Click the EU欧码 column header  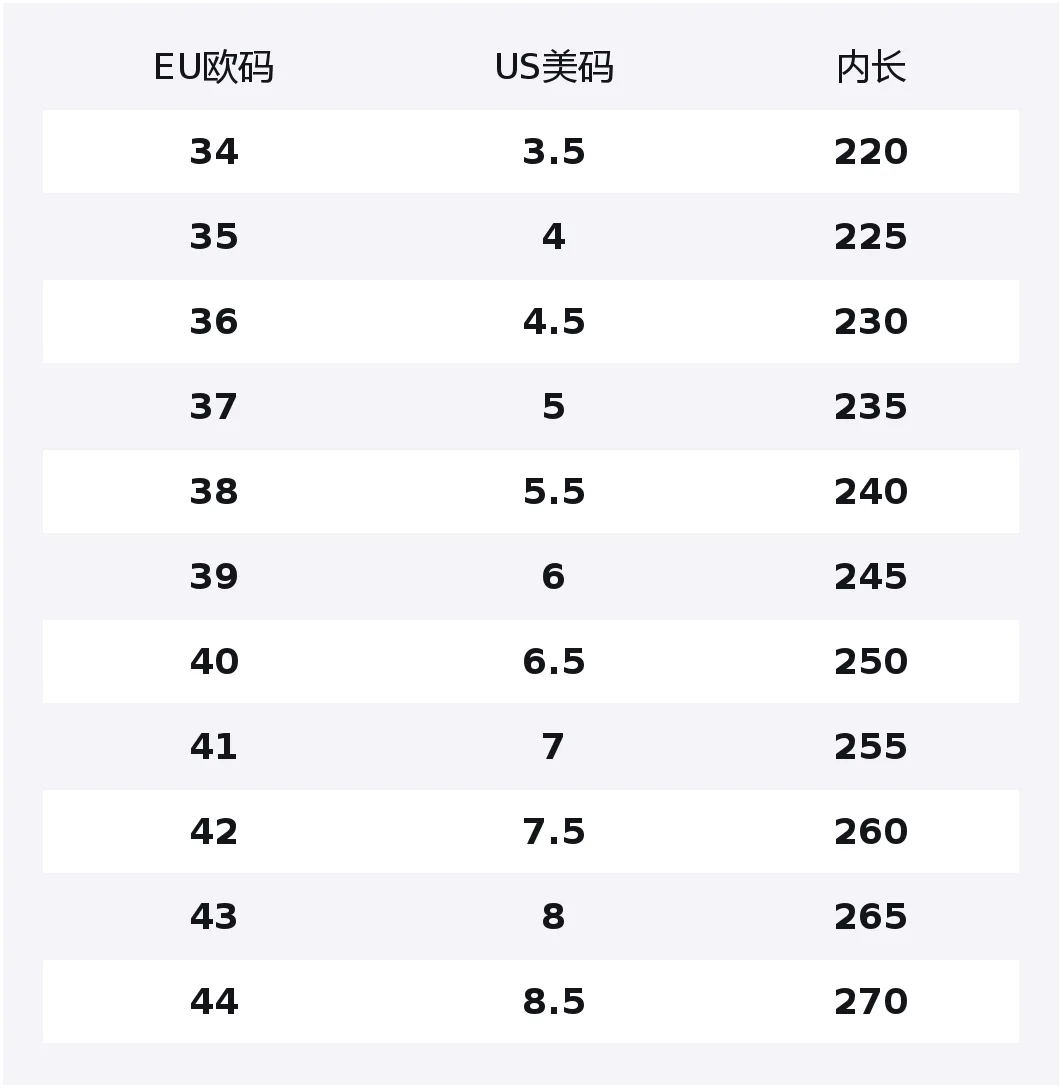click(214, 67)
